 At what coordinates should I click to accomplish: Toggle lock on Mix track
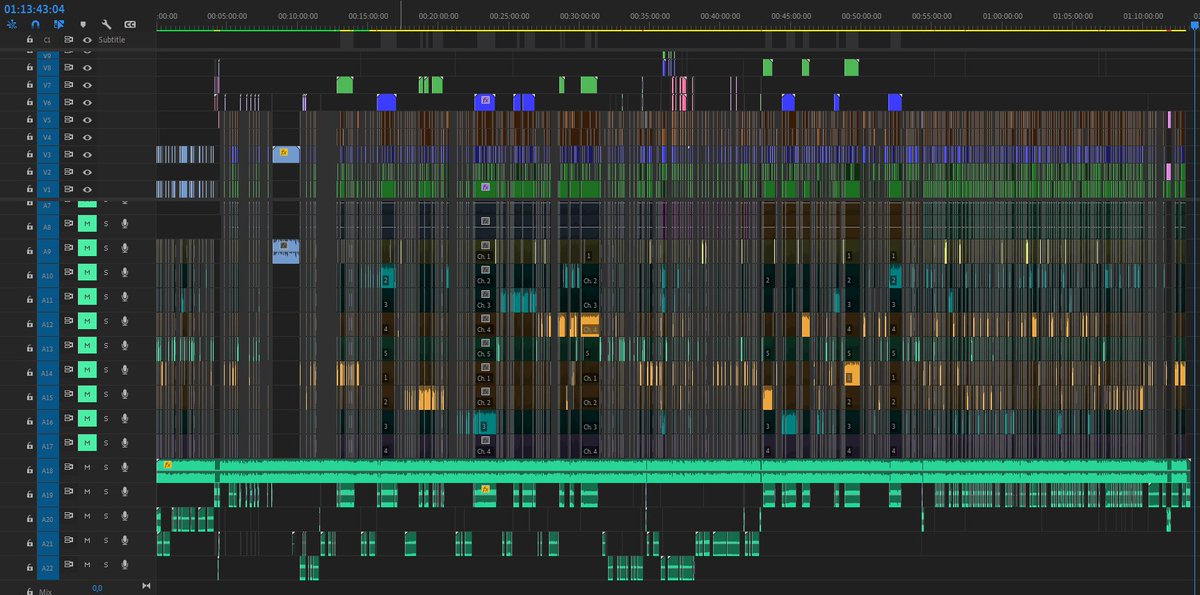[x=30, y=590]
